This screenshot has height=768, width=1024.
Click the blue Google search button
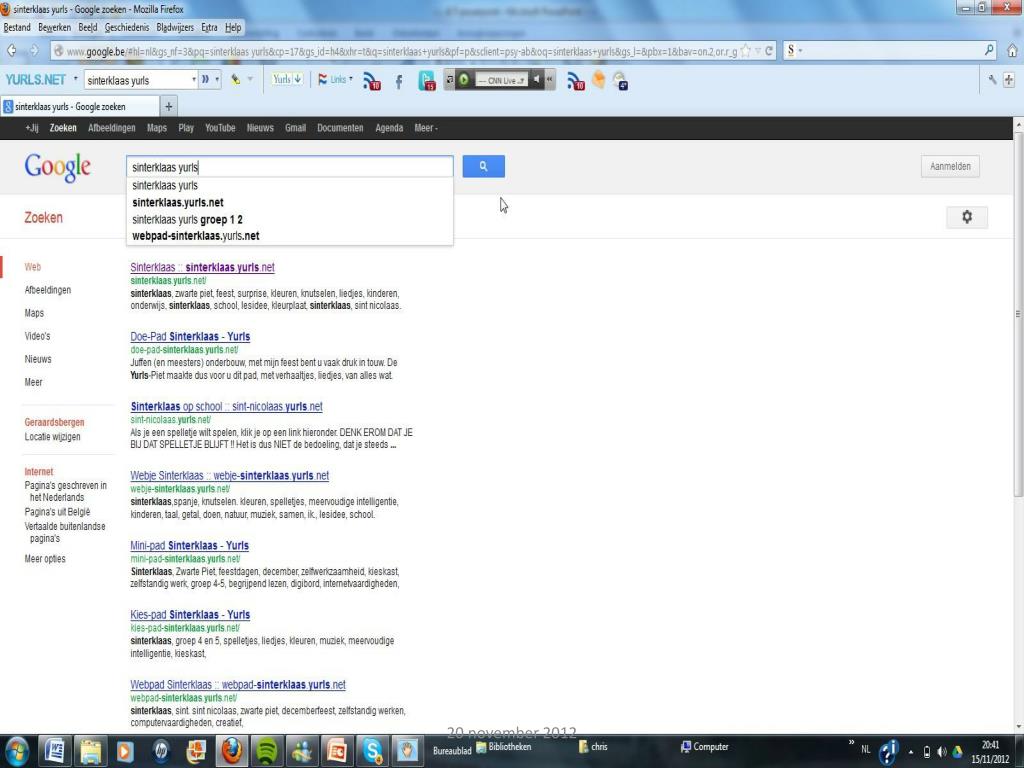tap(483, 167)
